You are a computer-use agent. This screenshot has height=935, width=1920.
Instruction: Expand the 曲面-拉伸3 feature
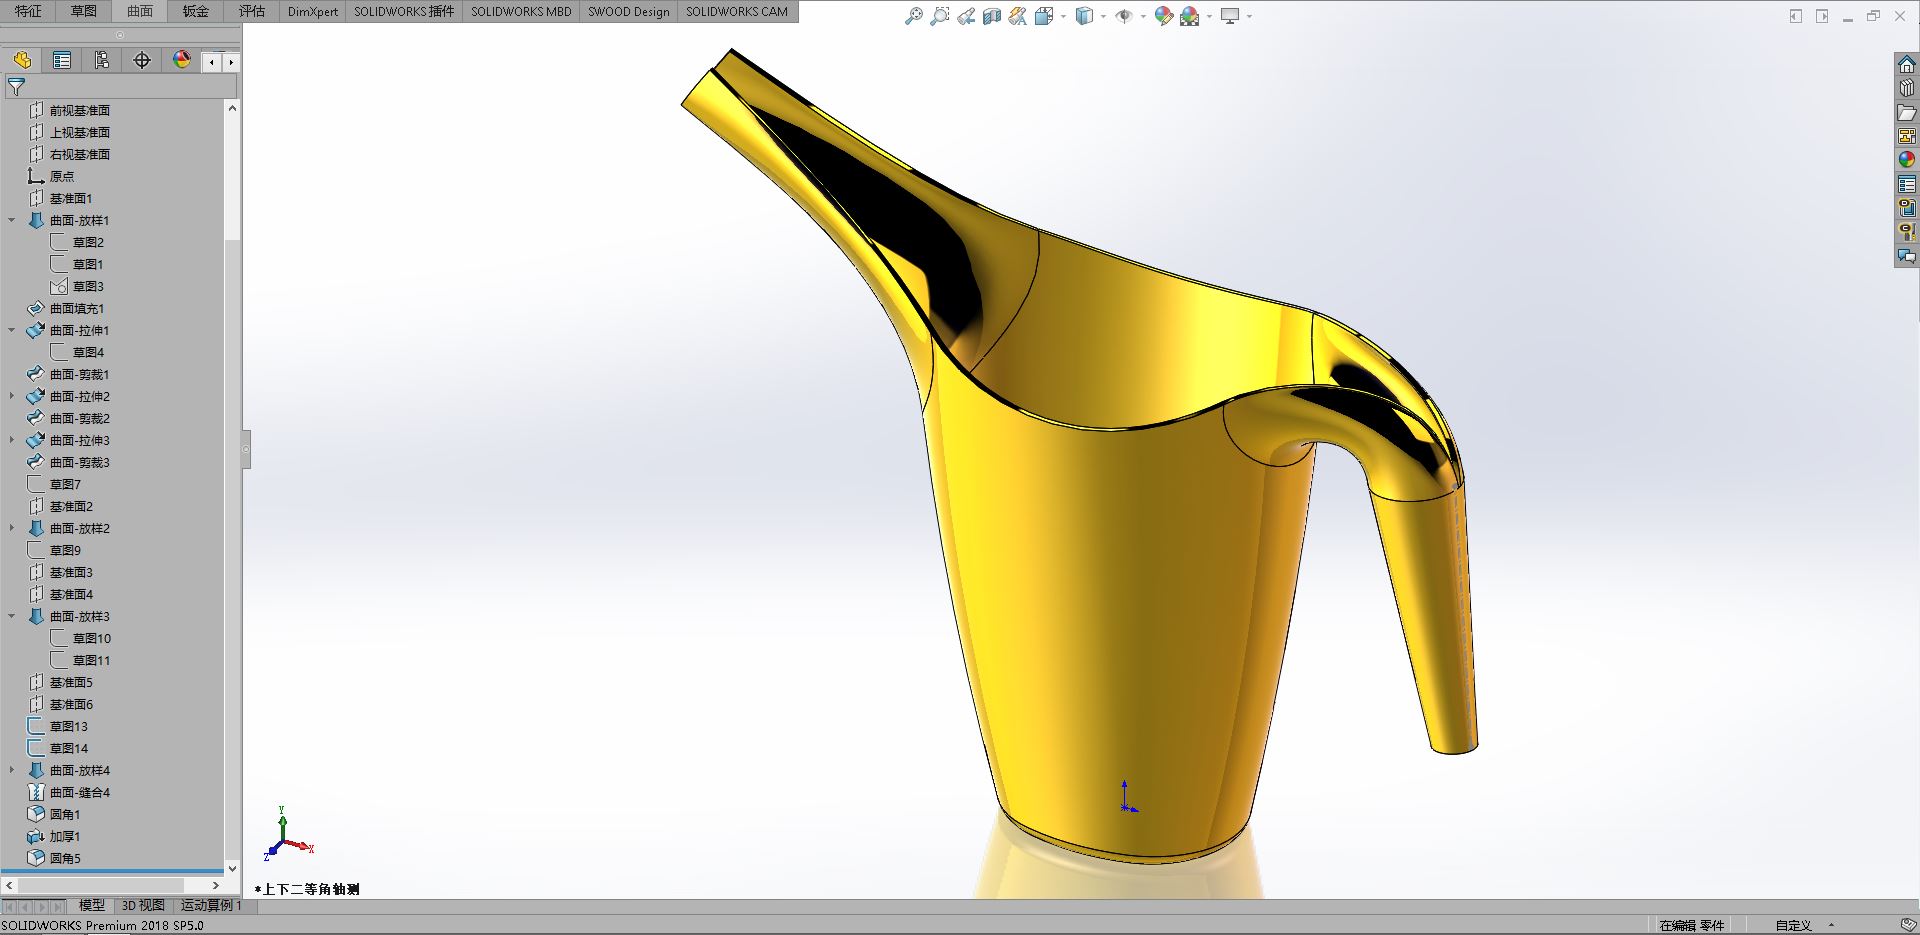(x=12, y=440)
